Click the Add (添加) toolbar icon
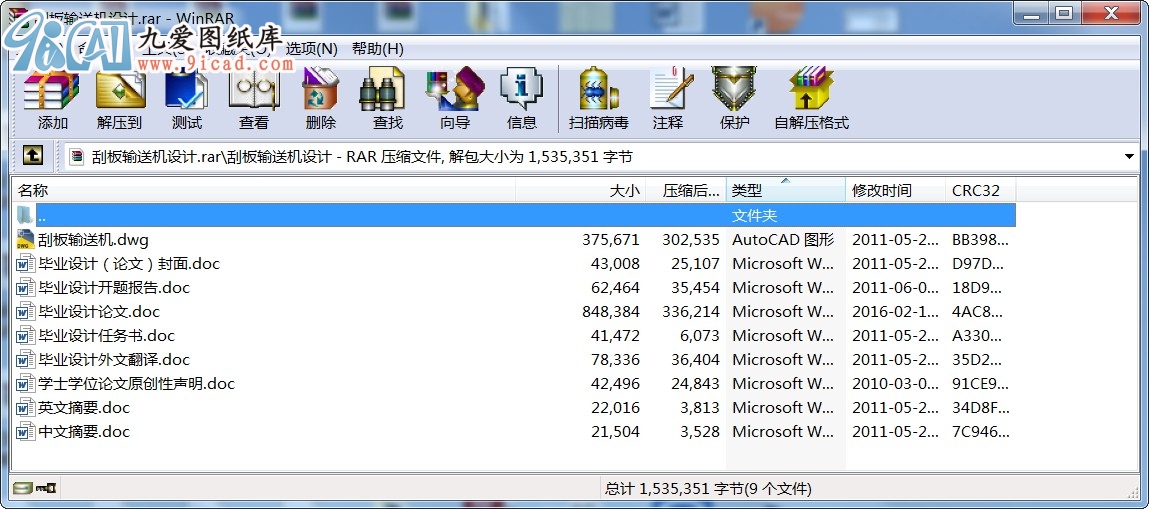The image size is (1149, 509). click(52, 98)
